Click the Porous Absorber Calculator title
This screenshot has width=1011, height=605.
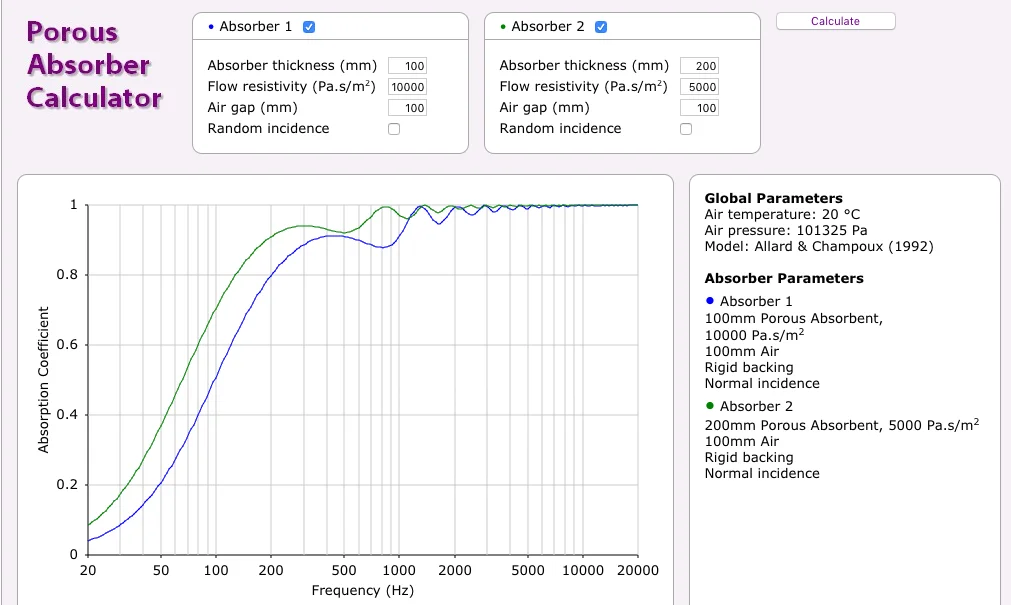(x=94, y=65)
